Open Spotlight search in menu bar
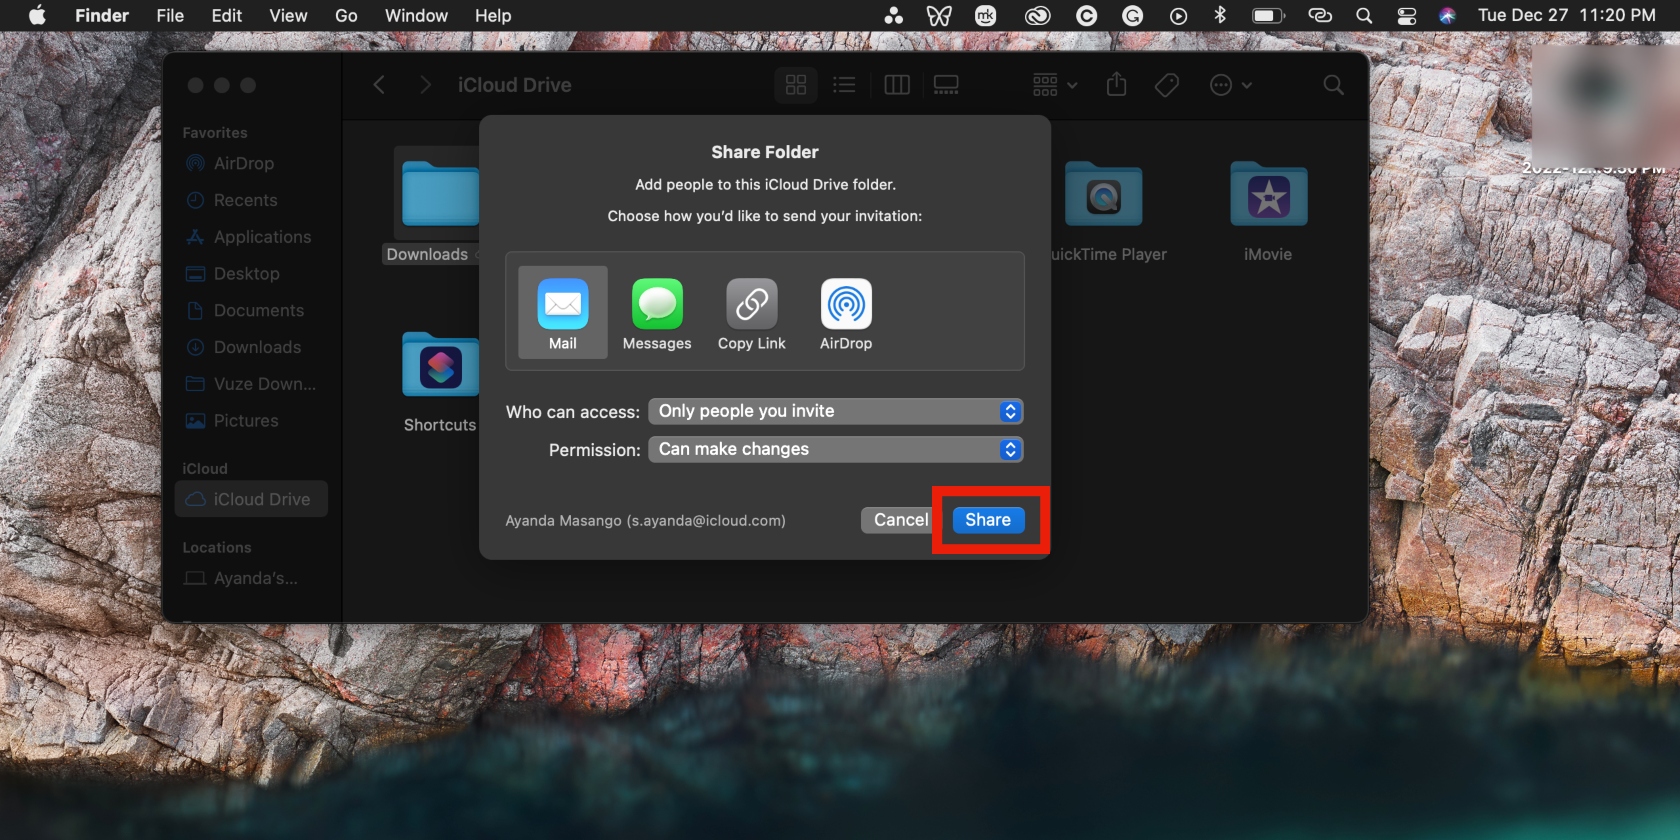The image size is (1680, 840). coord(1364,15)
